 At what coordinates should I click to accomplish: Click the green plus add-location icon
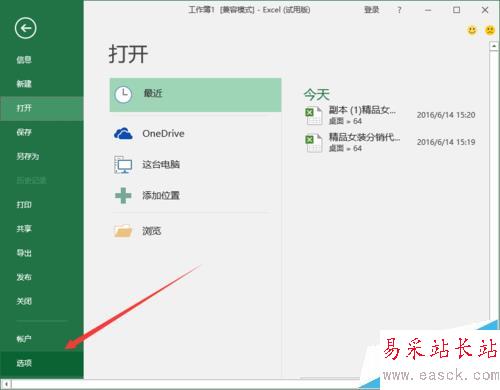tap(123, 195)
